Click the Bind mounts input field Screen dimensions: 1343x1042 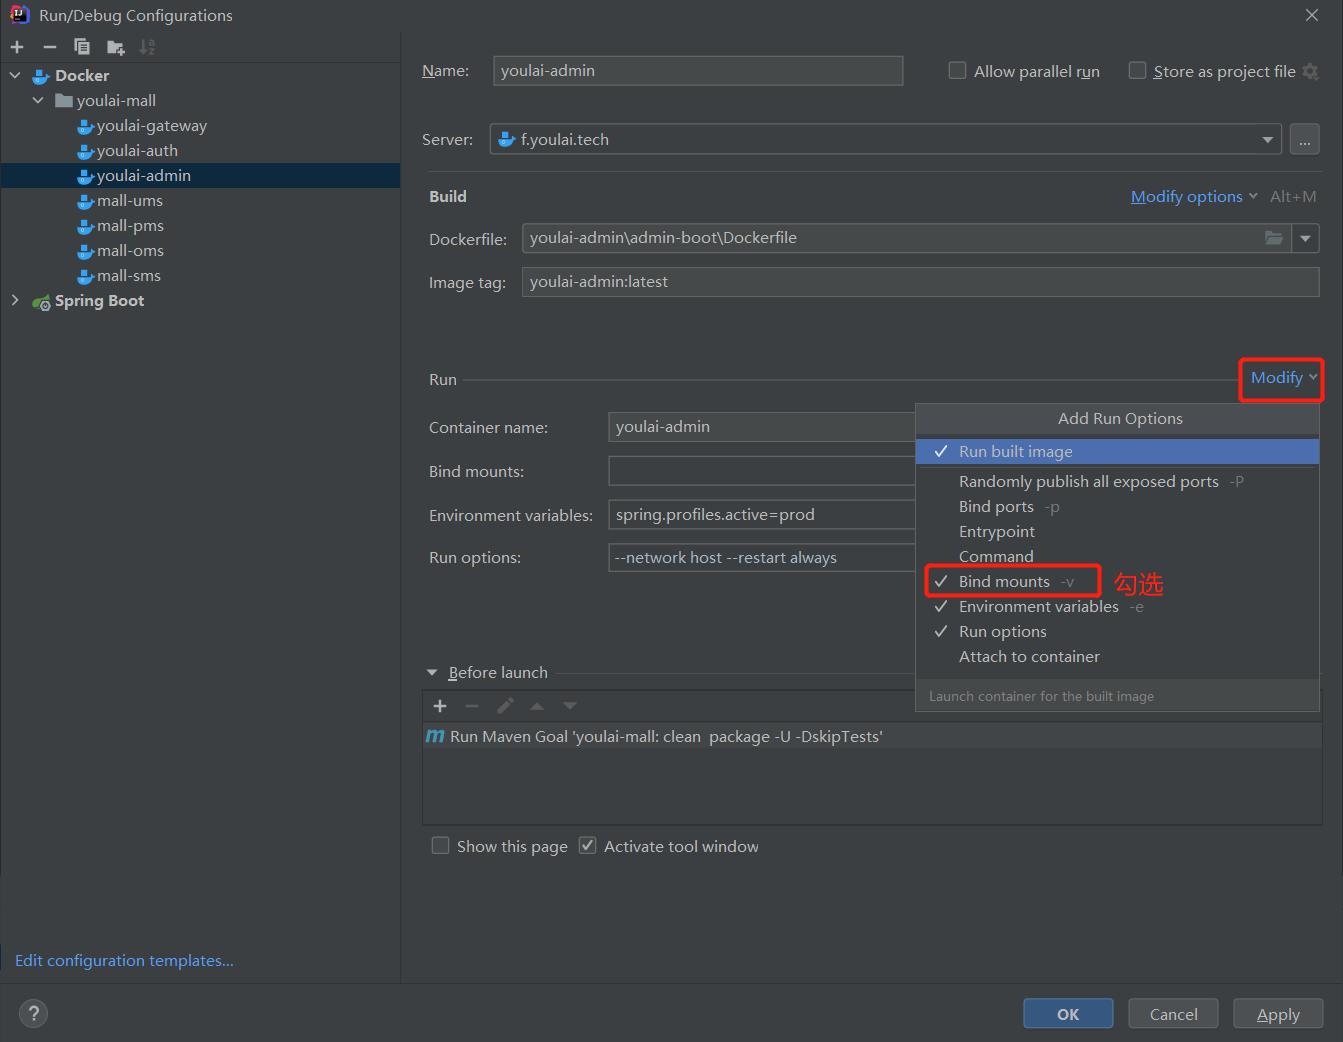[x=762, y=471]
